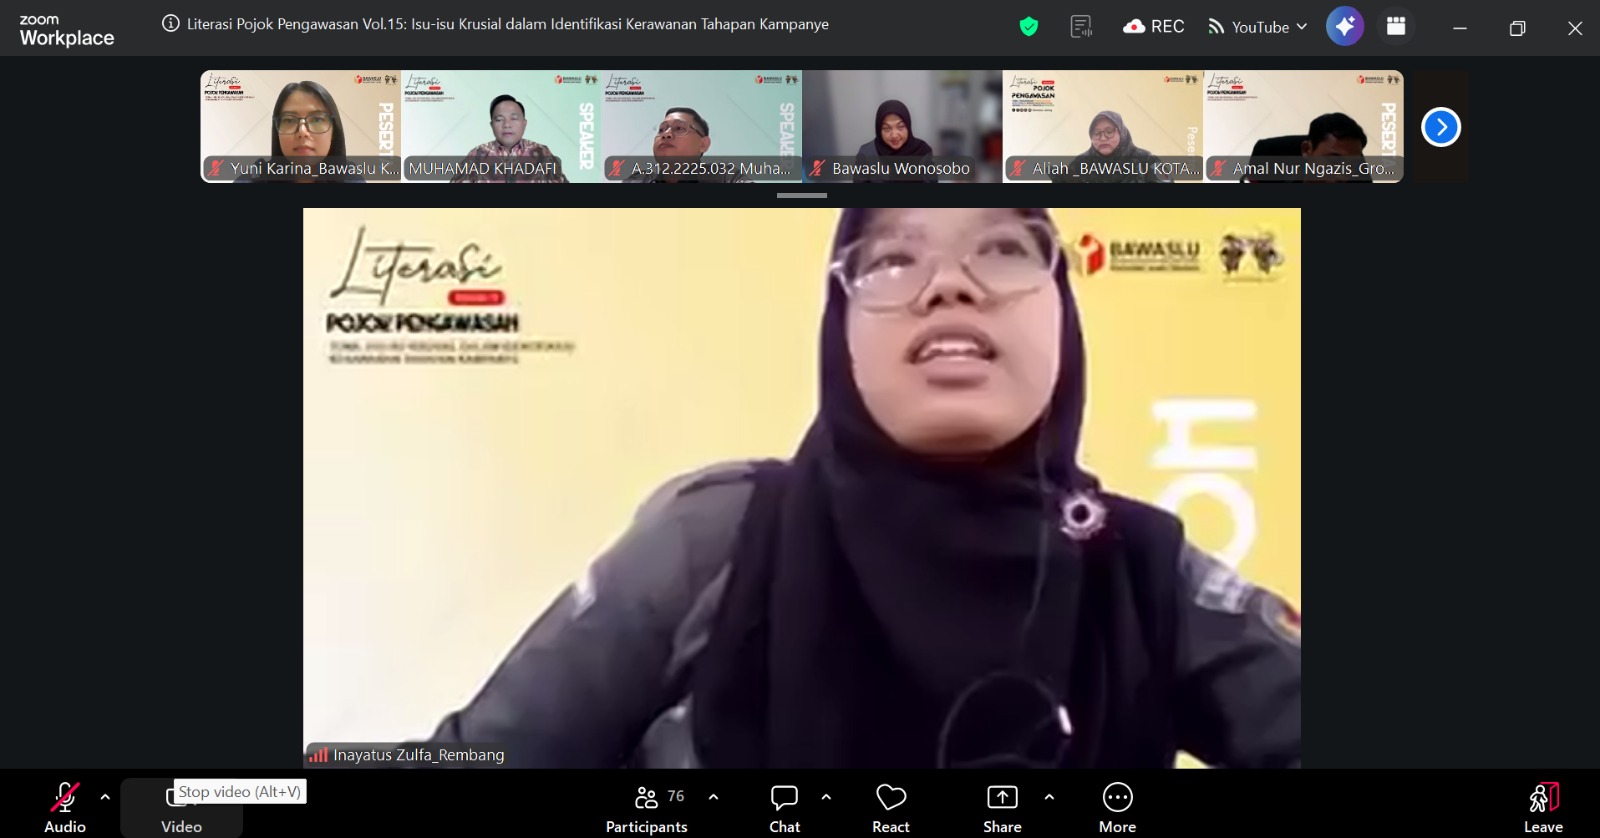This screenshot has height=838, width=1600.
Task: Select the Bawaslu Wonosobo video thumbnail
Action: click(902, 126)
